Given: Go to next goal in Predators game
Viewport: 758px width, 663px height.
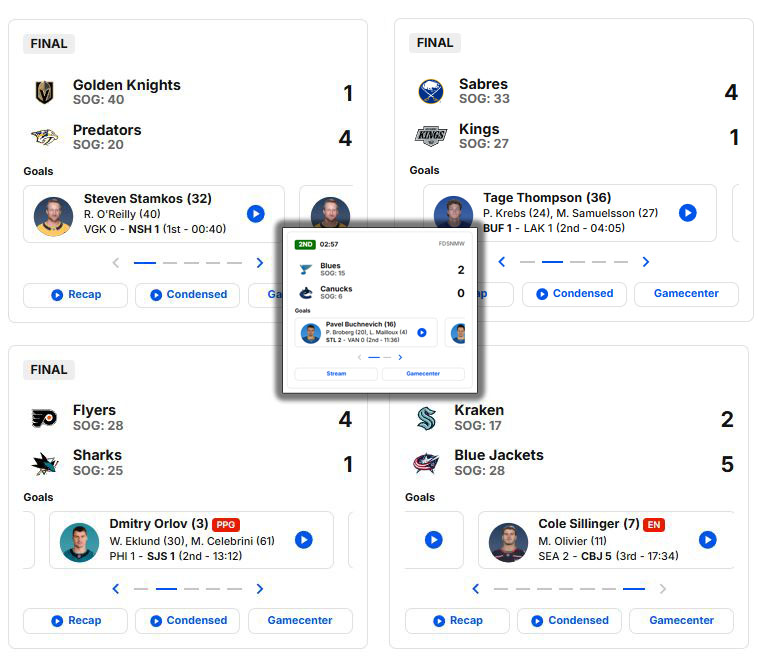Looking at the screenshot, I should [x=260, y=263].
